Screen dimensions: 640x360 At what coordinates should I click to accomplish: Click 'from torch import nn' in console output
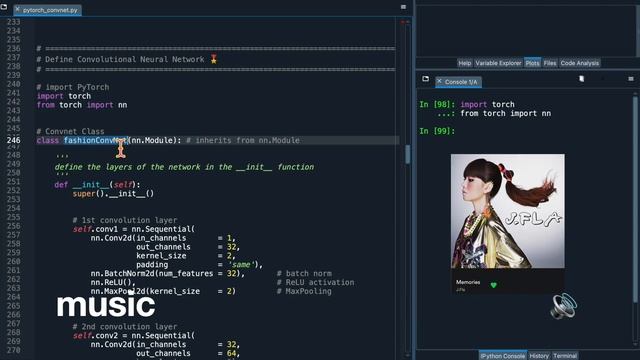506,113
